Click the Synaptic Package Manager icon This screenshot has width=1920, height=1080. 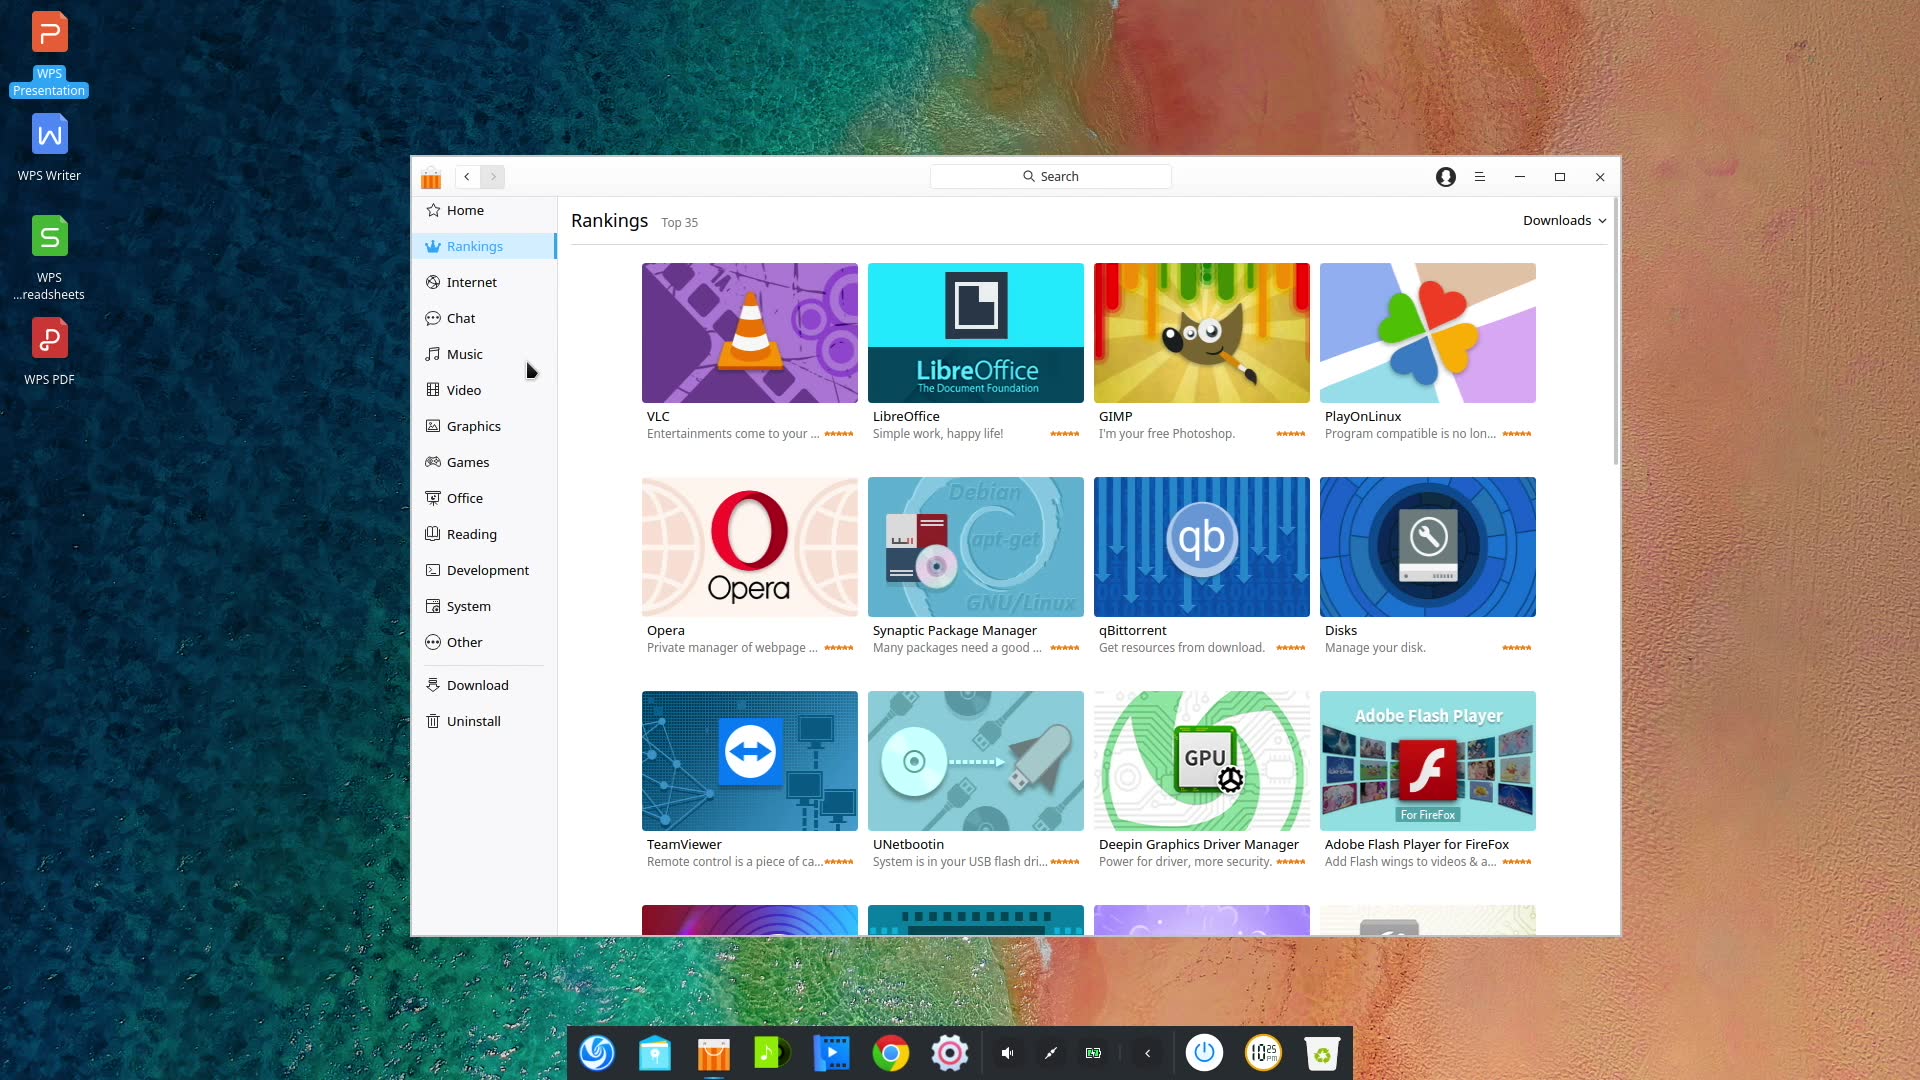[x=975, y=547]
